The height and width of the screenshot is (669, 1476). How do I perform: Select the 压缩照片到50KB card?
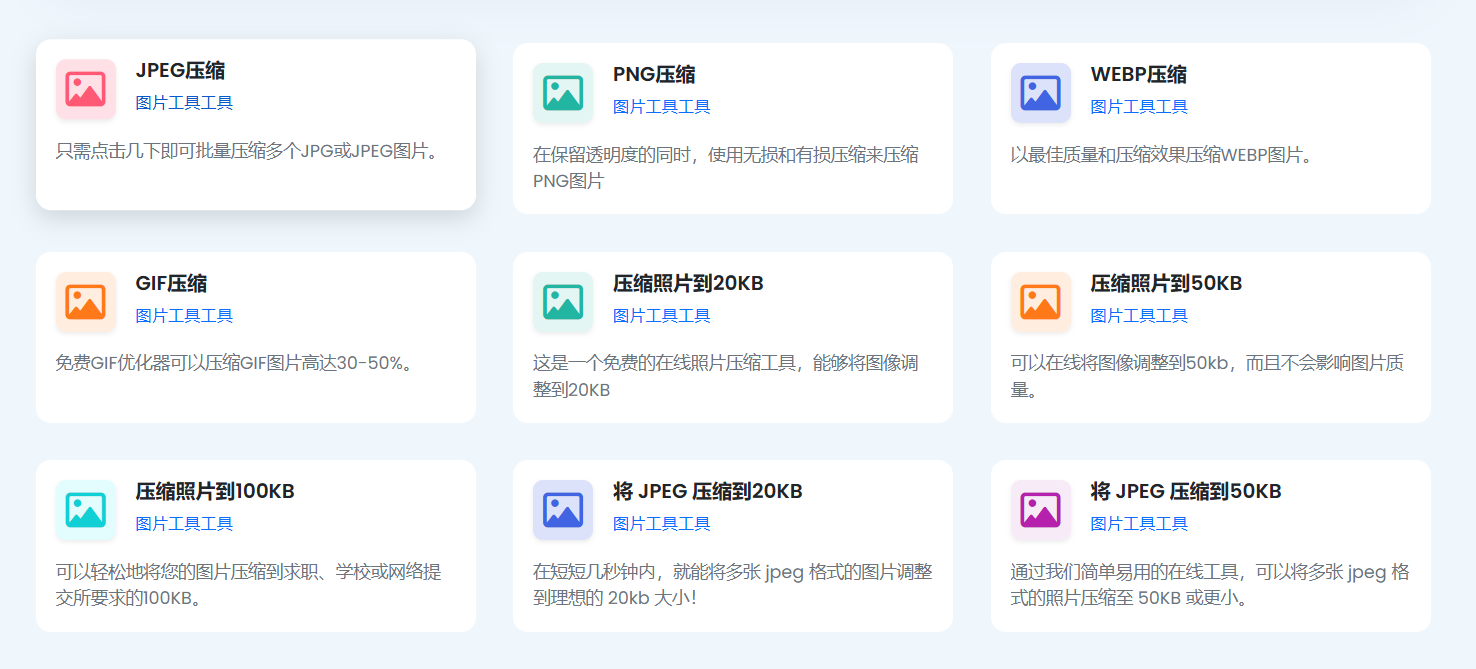point(1210,335)
